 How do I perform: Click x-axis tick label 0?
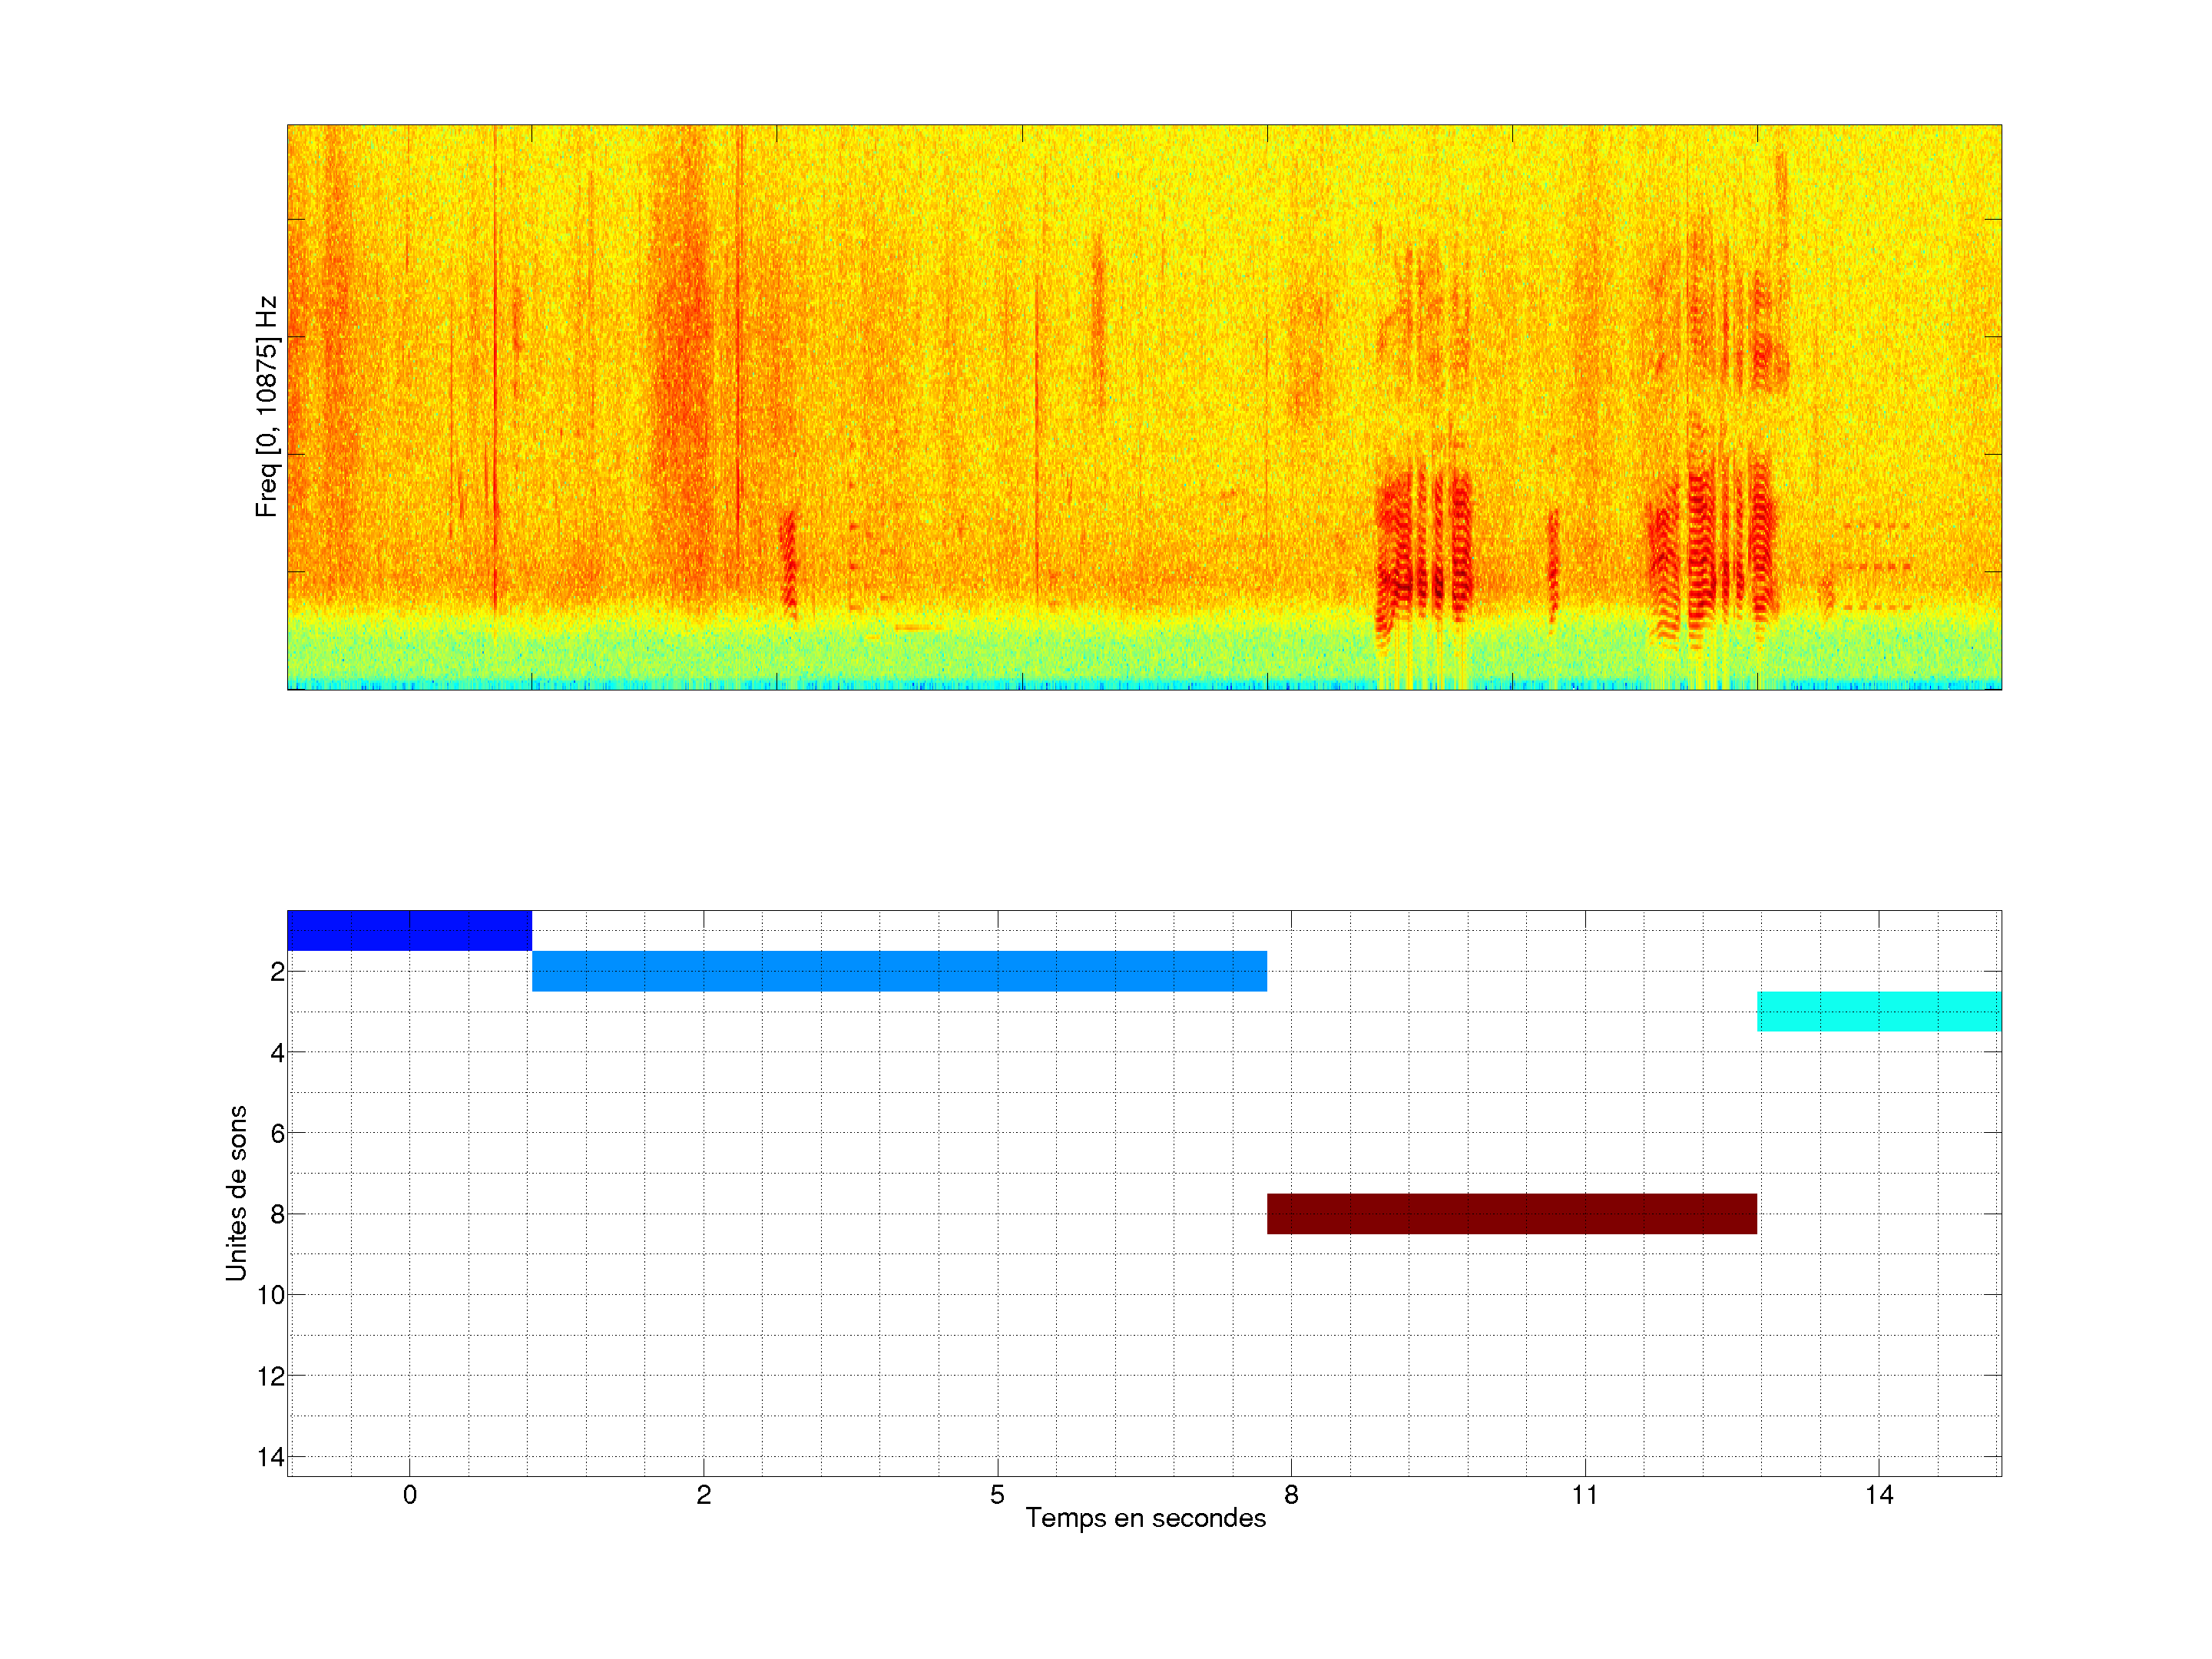pos(410,1495)
